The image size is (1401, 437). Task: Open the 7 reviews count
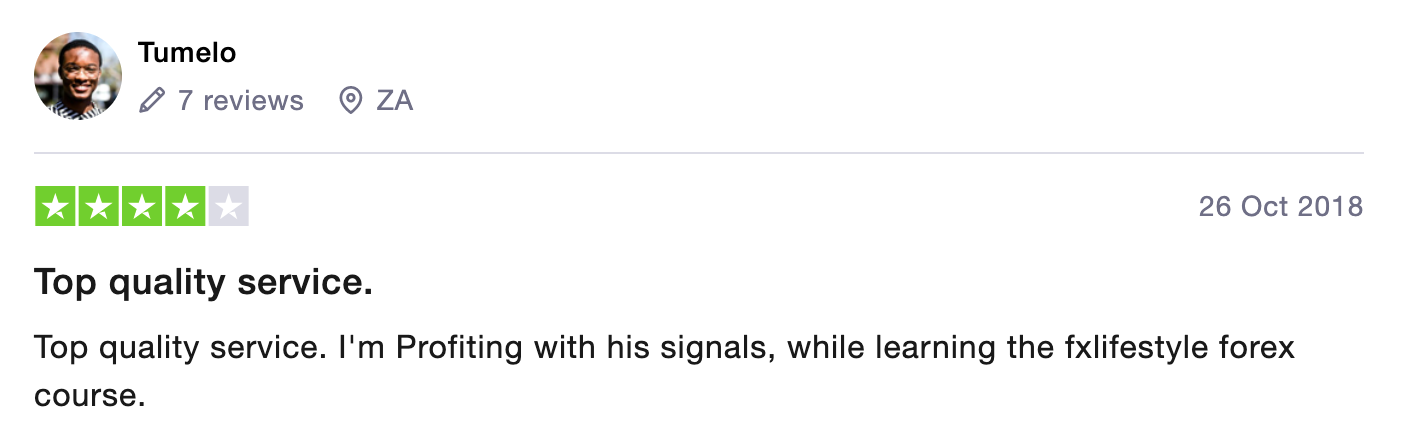[x=240, y=100]
